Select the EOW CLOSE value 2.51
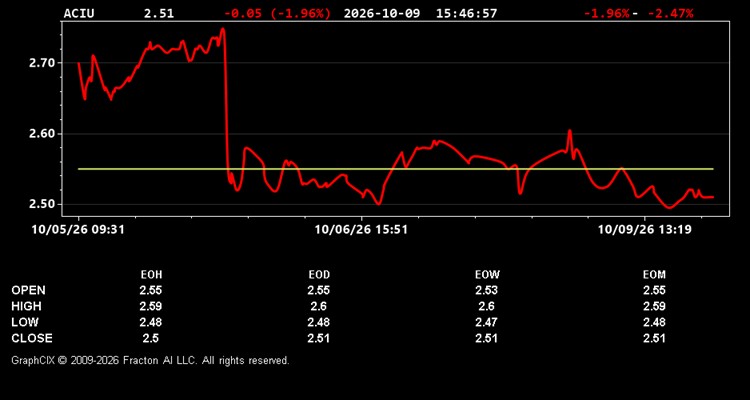The height and width of the screenshot is (400, 750). coord(486,338)
